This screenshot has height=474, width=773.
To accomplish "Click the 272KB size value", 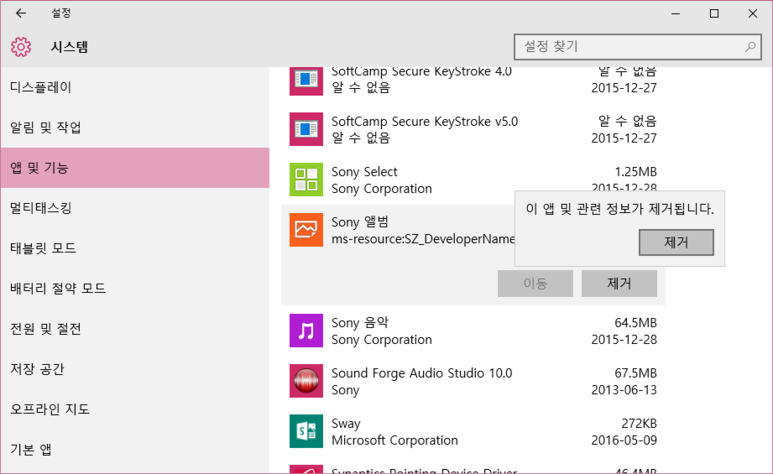I will [639, 423].
